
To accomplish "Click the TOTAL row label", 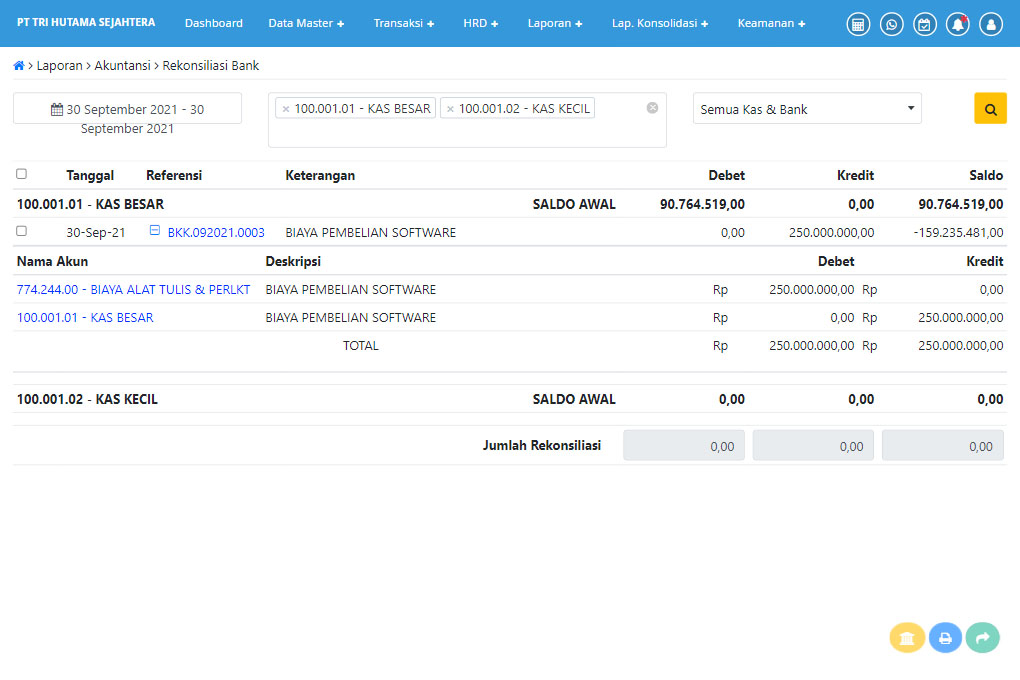I will point(360,346).
